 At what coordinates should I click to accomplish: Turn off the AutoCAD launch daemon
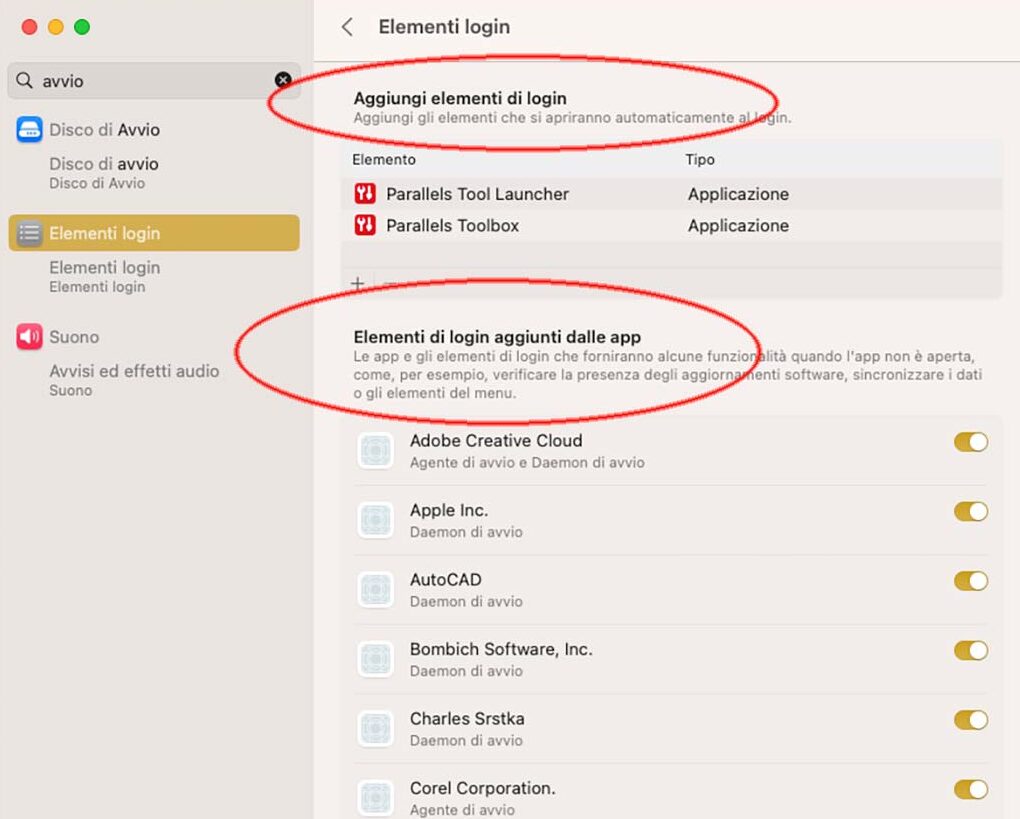[x=969, y=581]
